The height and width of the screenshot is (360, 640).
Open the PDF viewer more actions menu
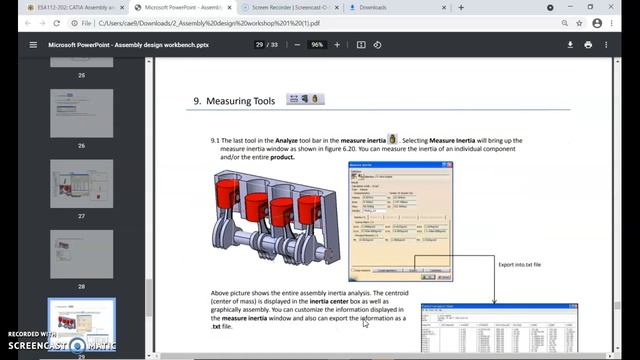tap(606, 45)
